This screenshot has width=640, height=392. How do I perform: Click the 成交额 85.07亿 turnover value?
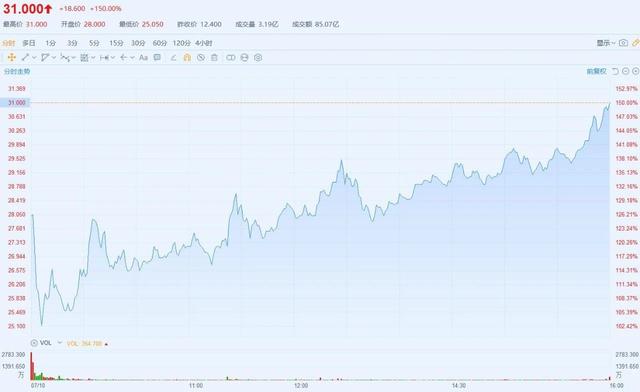point(316,24)
